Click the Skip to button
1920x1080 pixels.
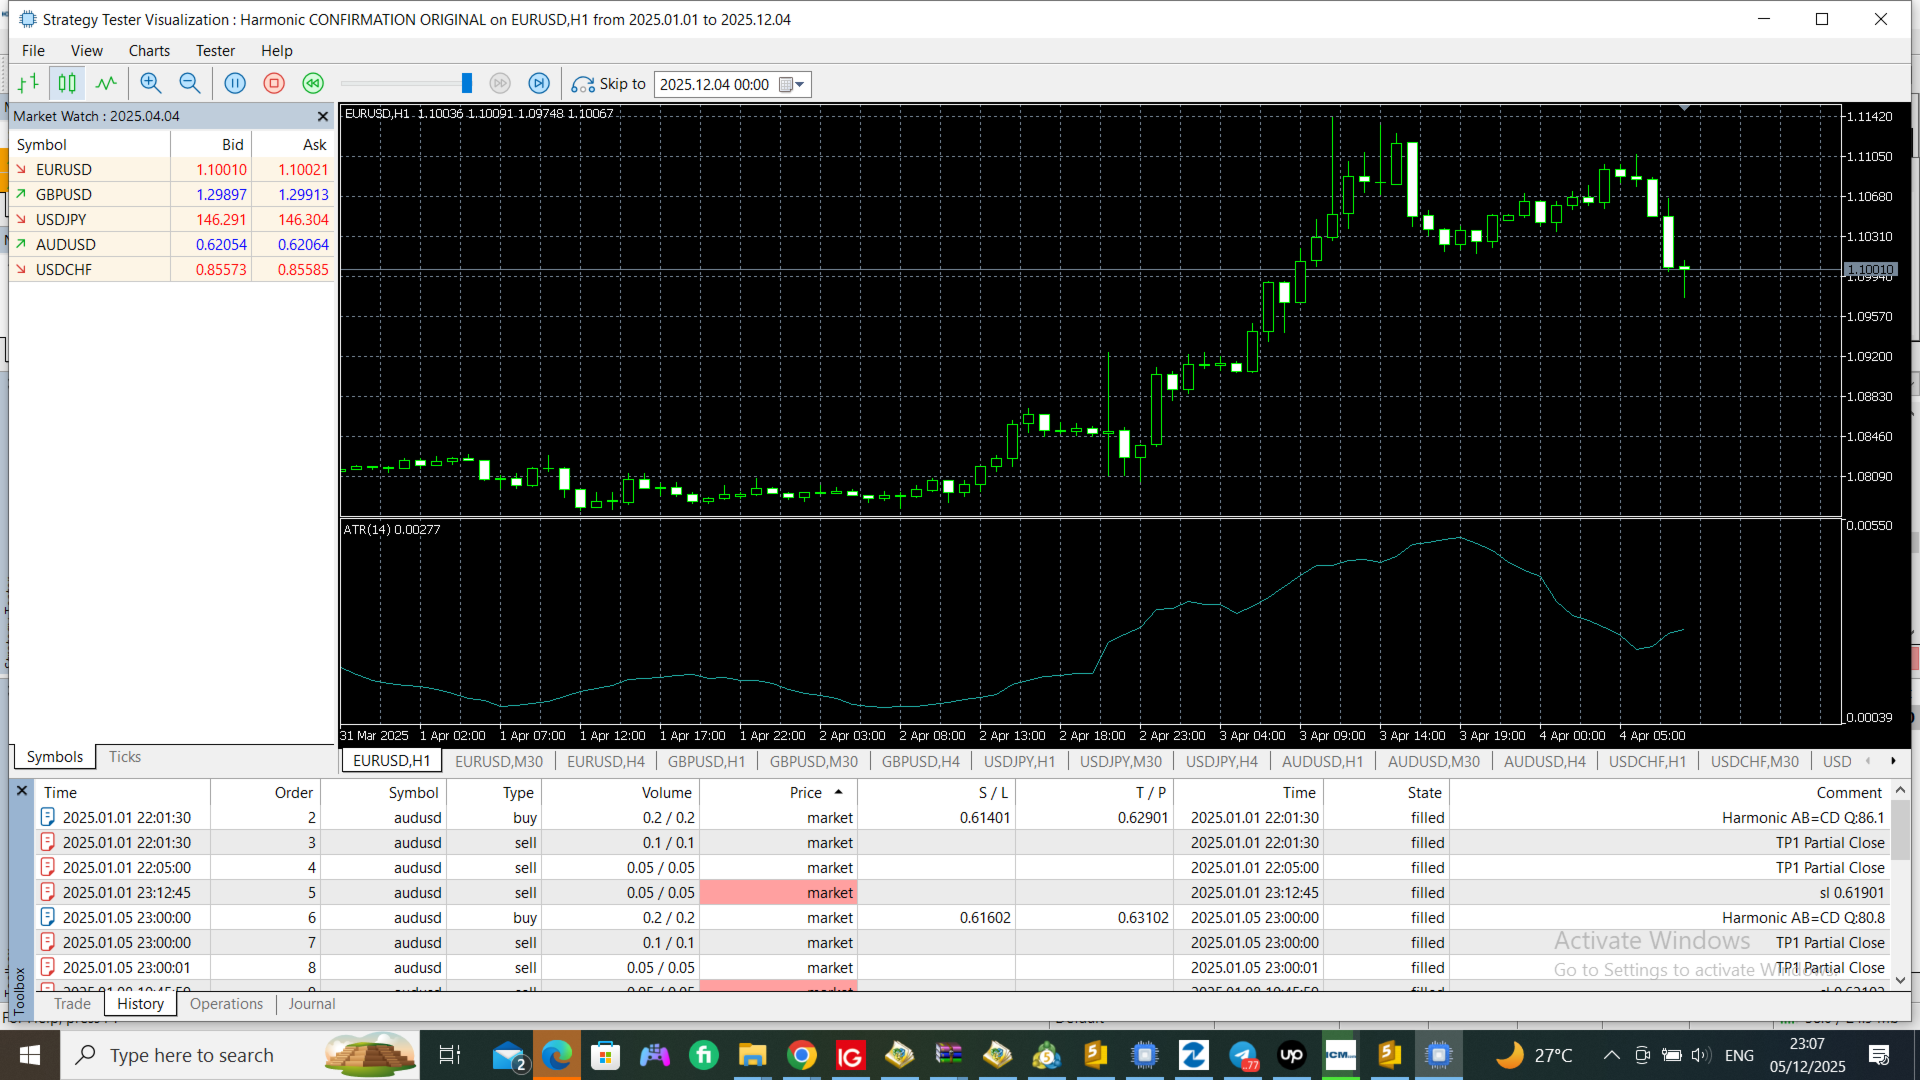pos(609,84)
